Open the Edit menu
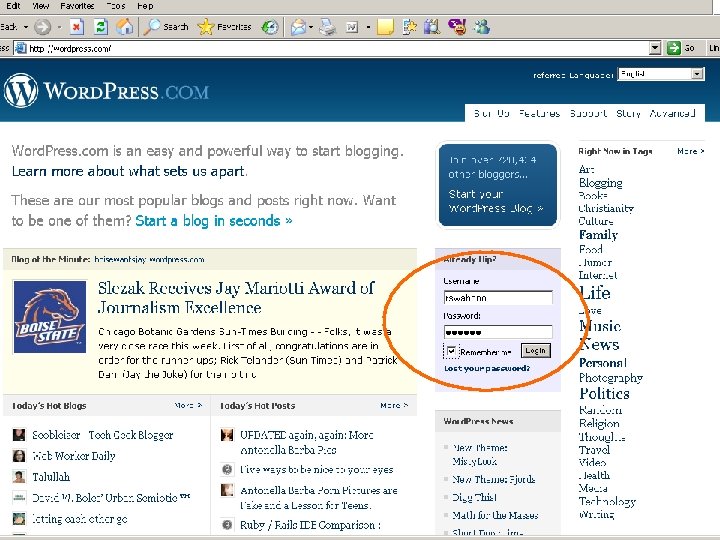 click(x=13, y=6)
